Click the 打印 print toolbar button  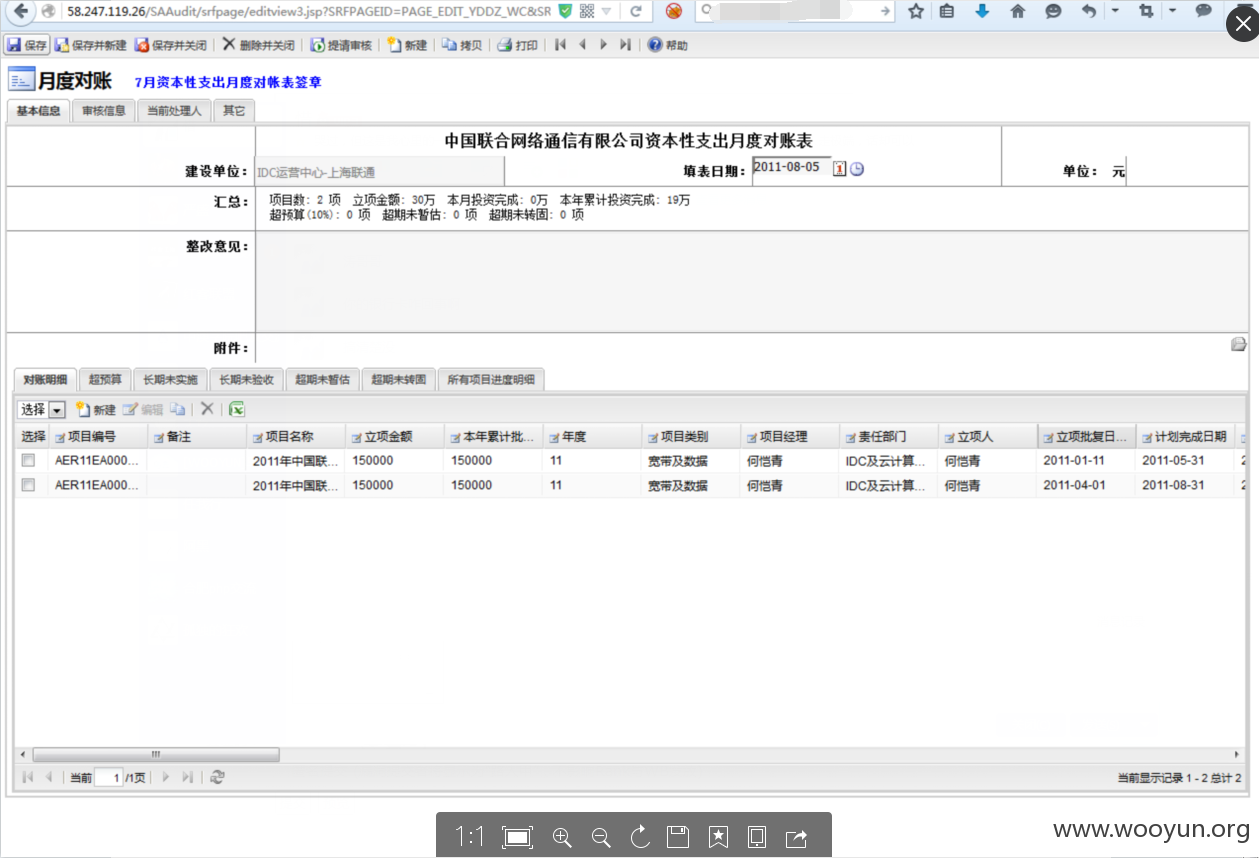pyautogui.click(x=518, y=45)
